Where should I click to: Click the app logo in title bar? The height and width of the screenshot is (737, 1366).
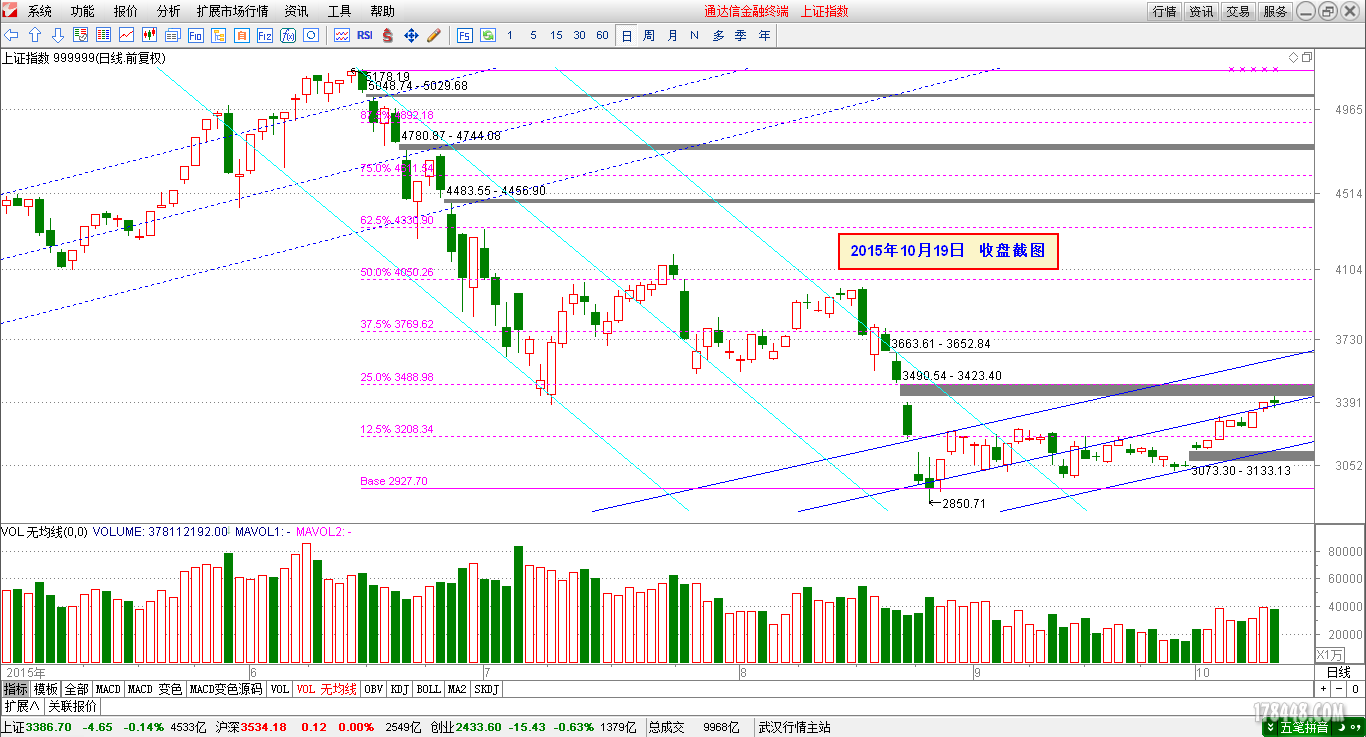click(x=10, y=11)
